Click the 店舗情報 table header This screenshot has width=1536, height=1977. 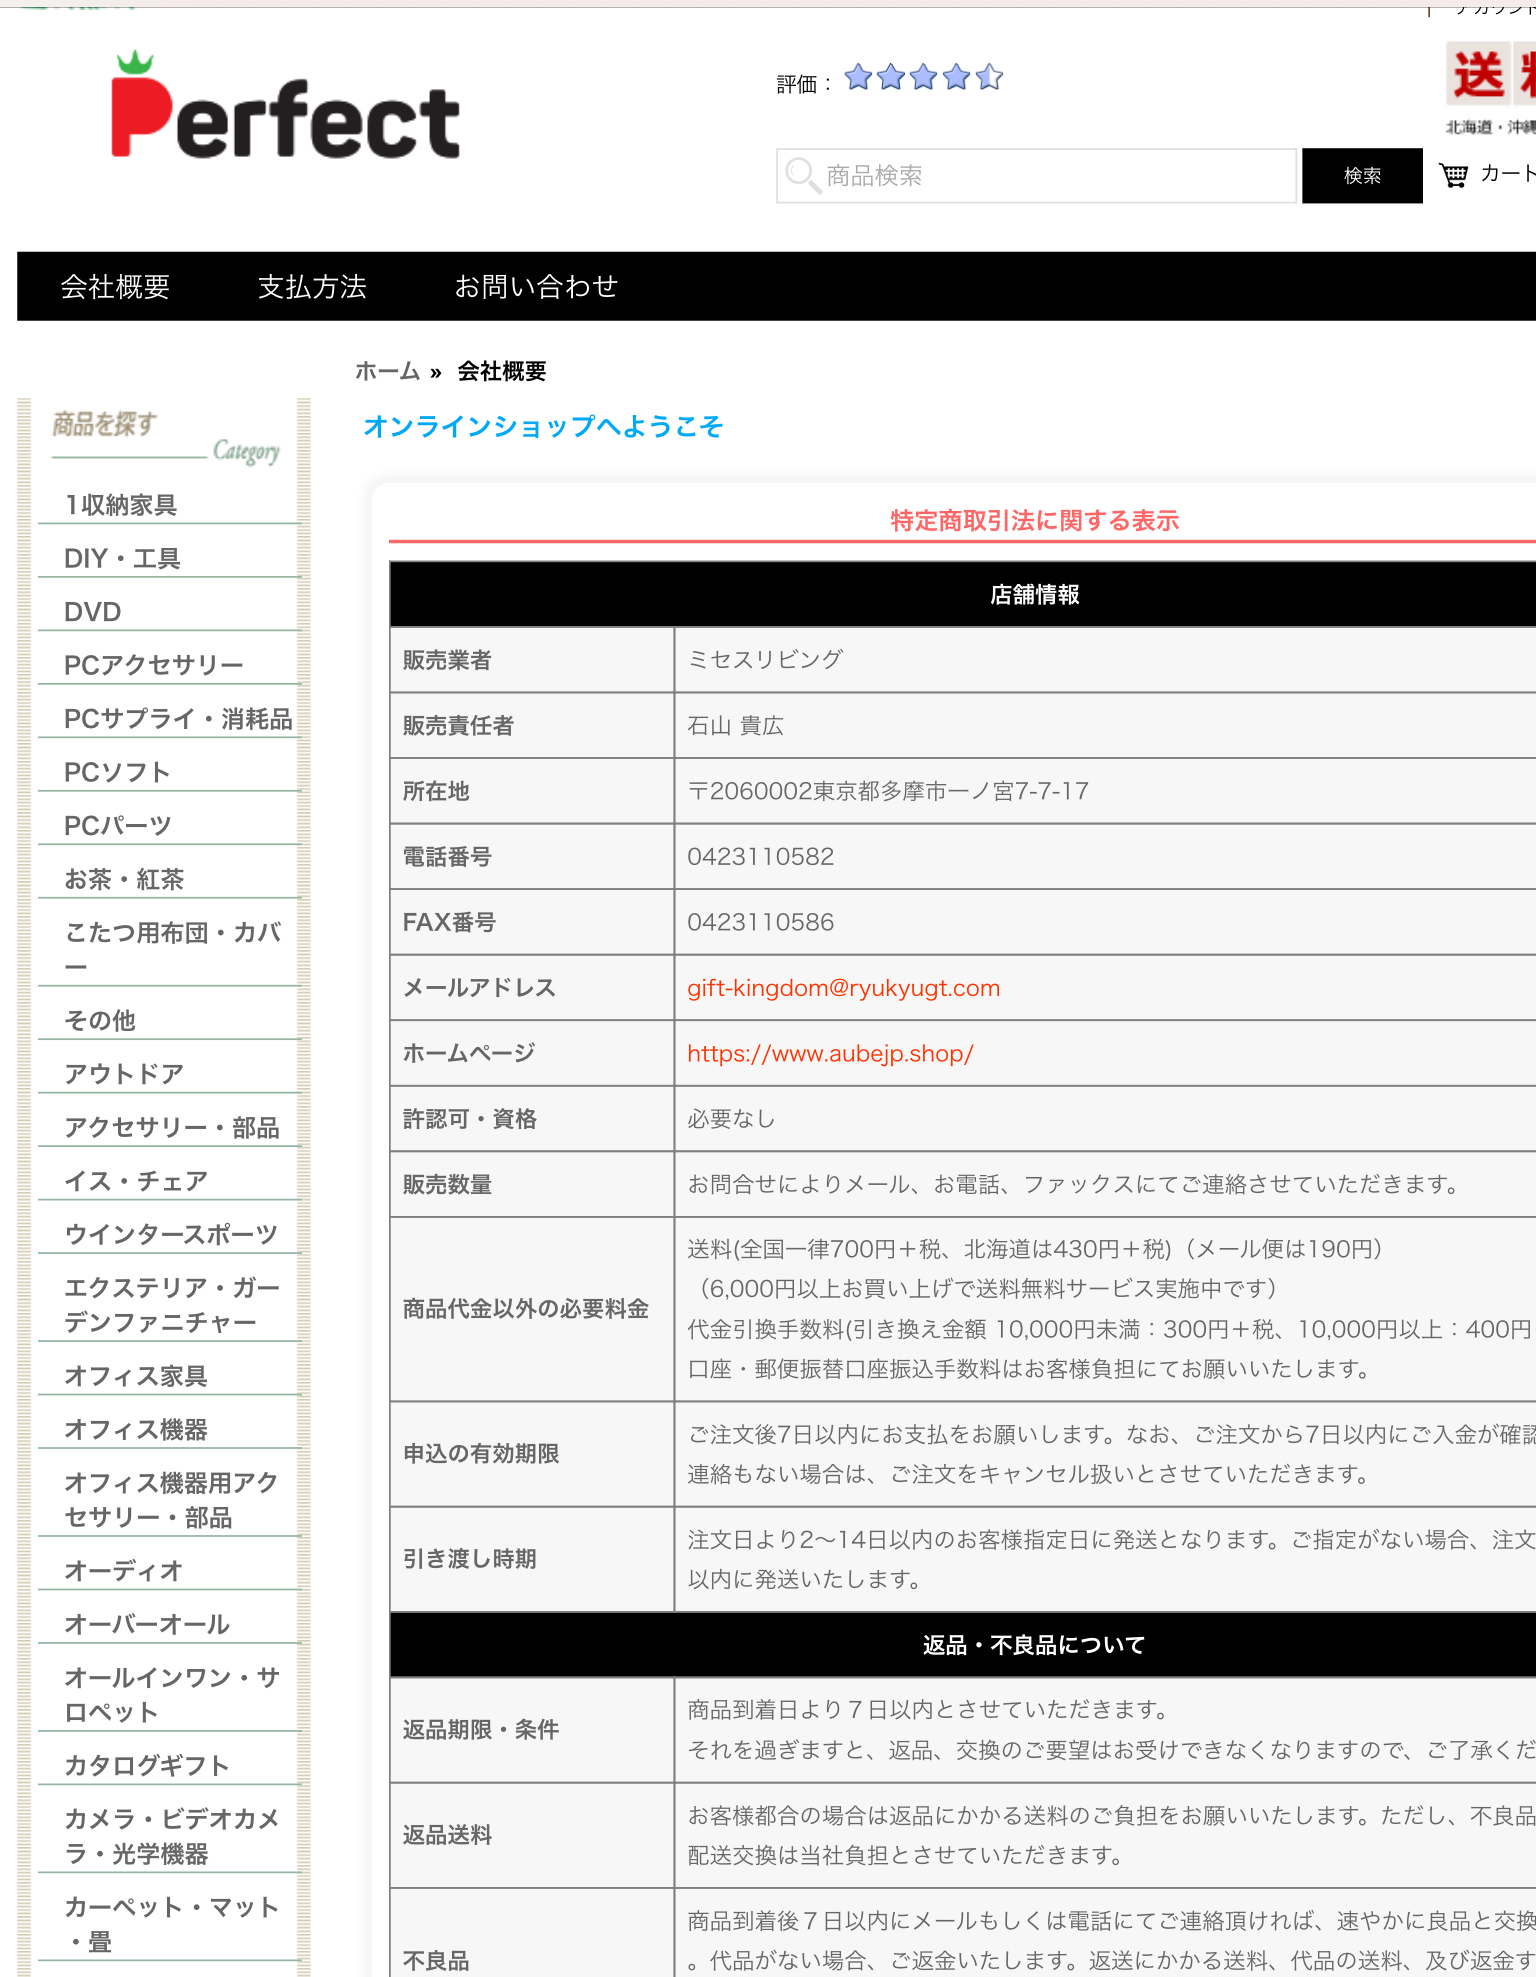[x=963, y=595]
